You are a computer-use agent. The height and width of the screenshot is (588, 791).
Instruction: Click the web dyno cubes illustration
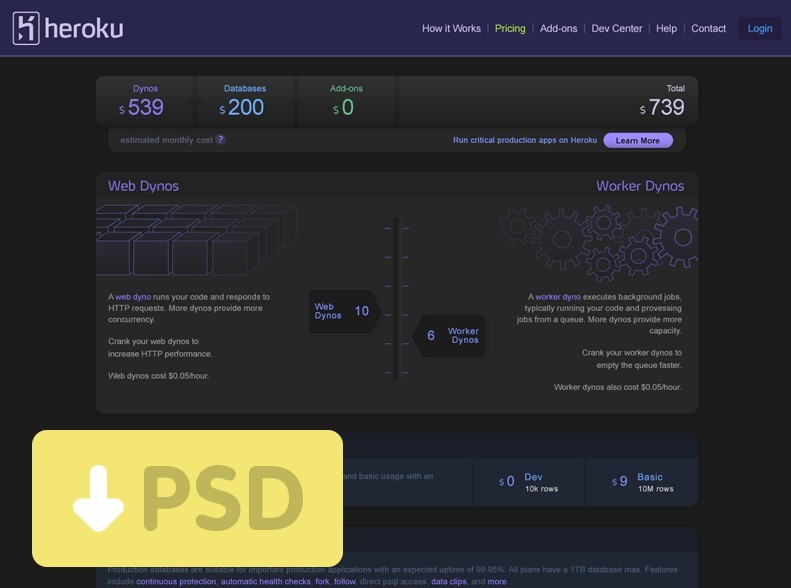click(x=196, y=240)
